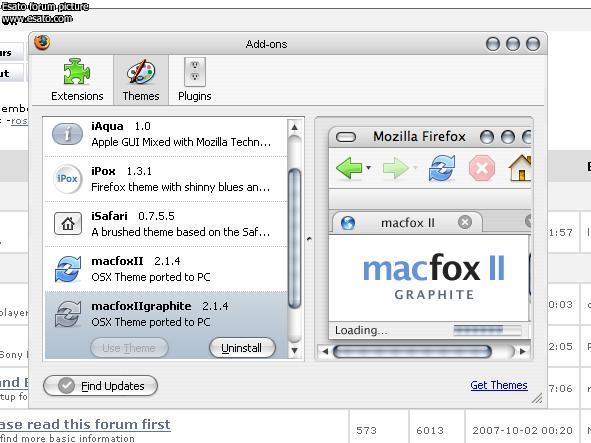Viewport: 591px width, 443px height.
Task: Click the preview green back arrow
Action: point(349,168)
